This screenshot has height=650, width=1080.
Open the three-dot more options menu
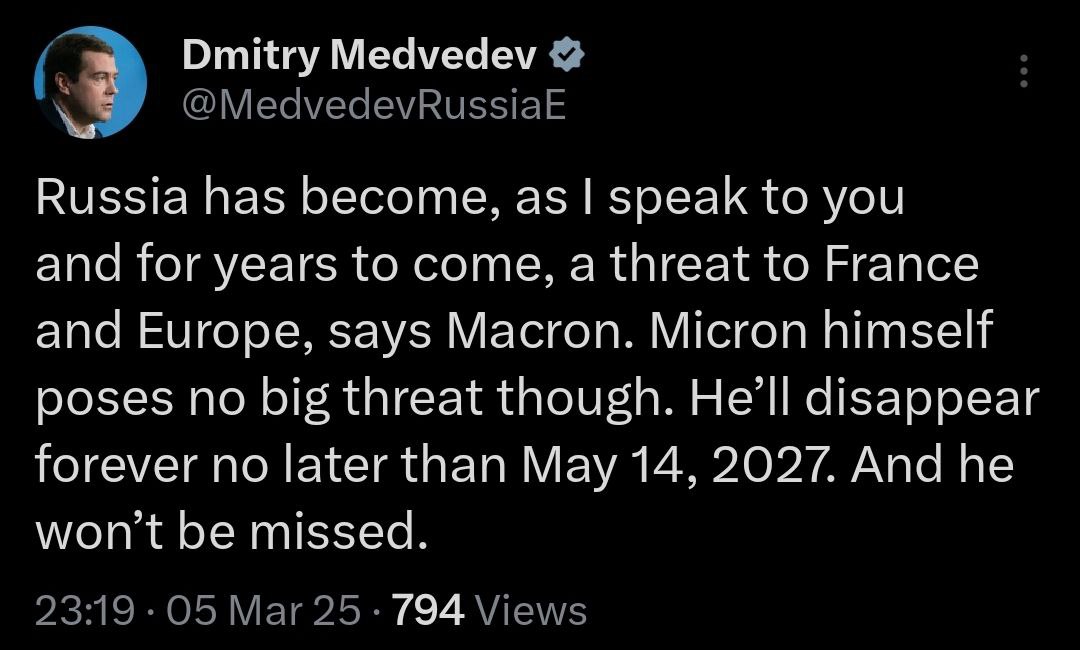[1022, 71]
